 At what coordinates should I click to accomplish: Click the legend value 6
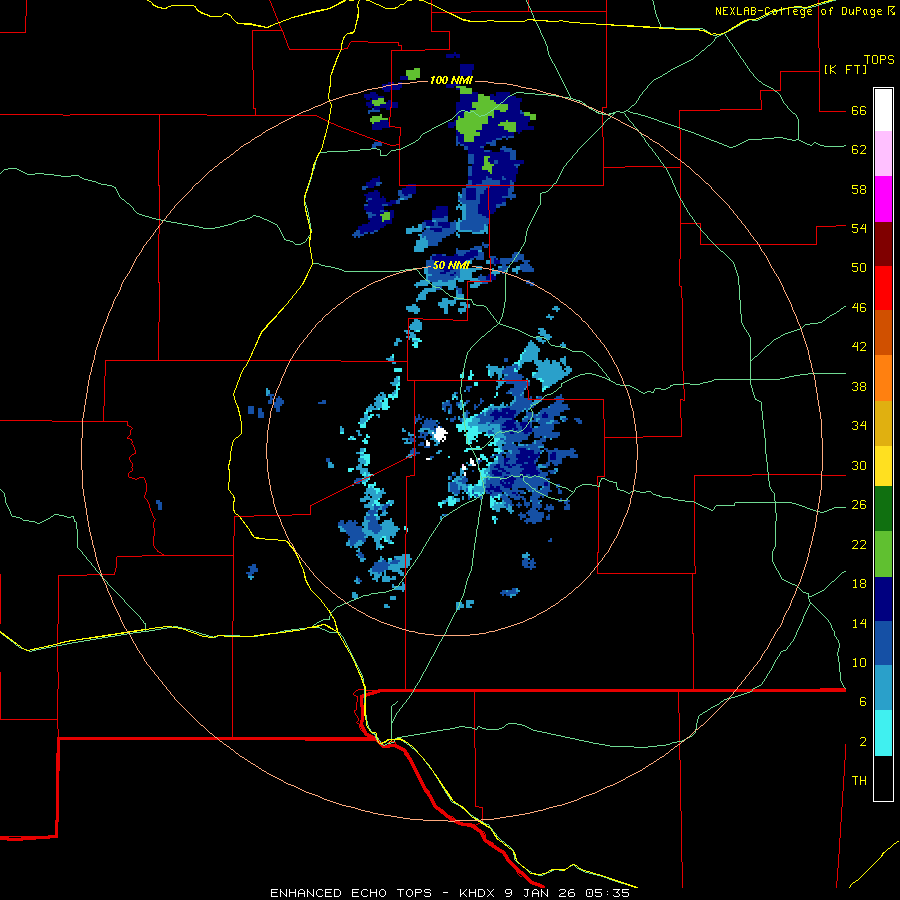[863, 701]
